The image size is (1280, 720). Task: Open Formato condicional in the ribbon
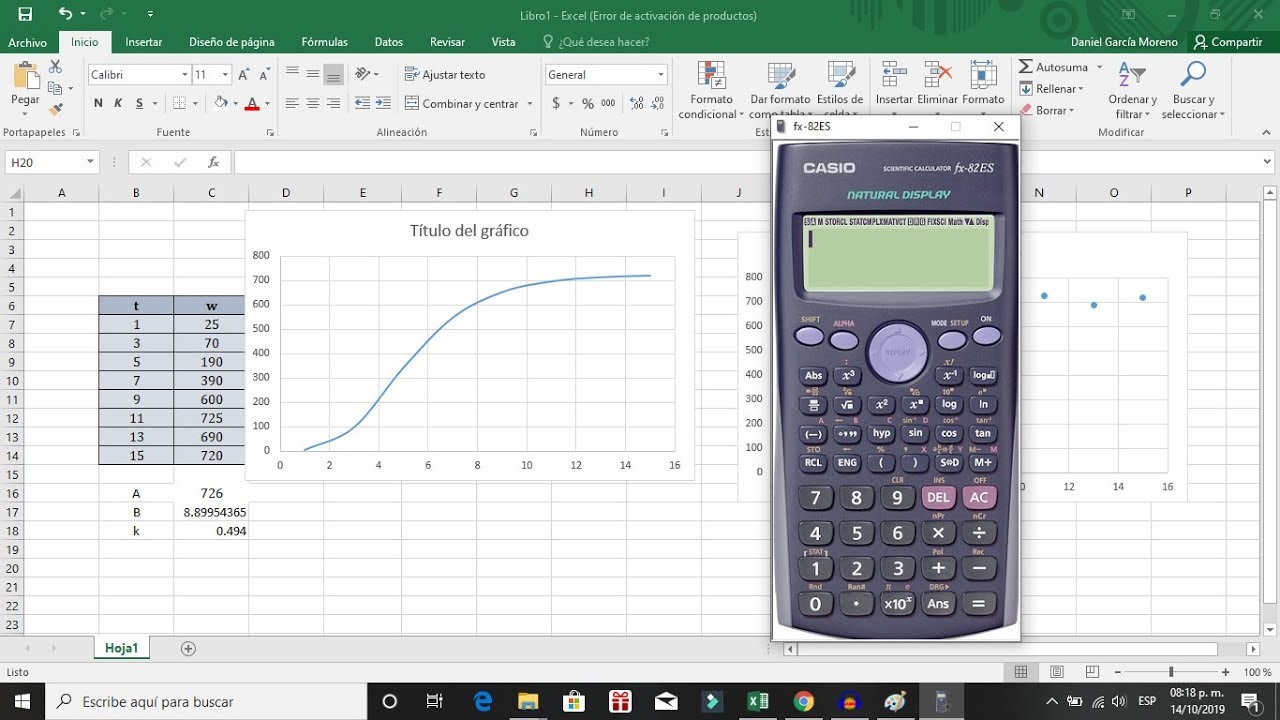point(711,91)
